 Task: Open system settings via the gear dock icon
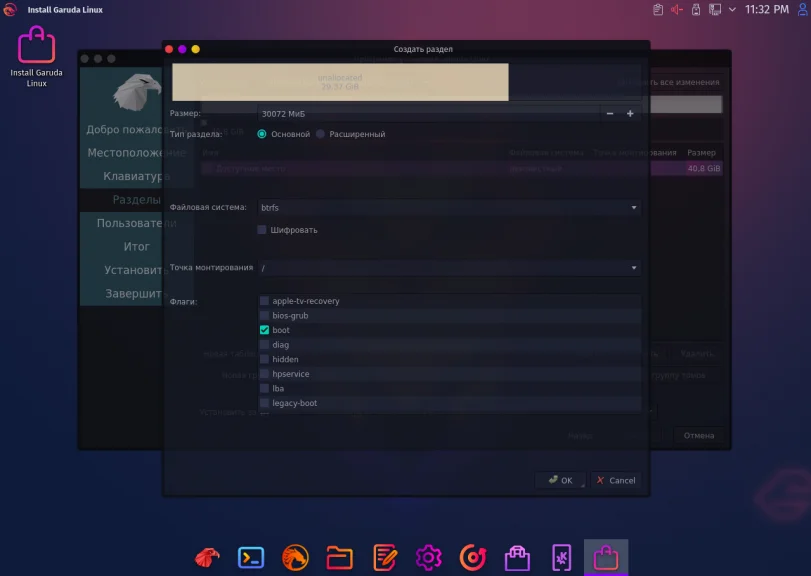[430, 557]
